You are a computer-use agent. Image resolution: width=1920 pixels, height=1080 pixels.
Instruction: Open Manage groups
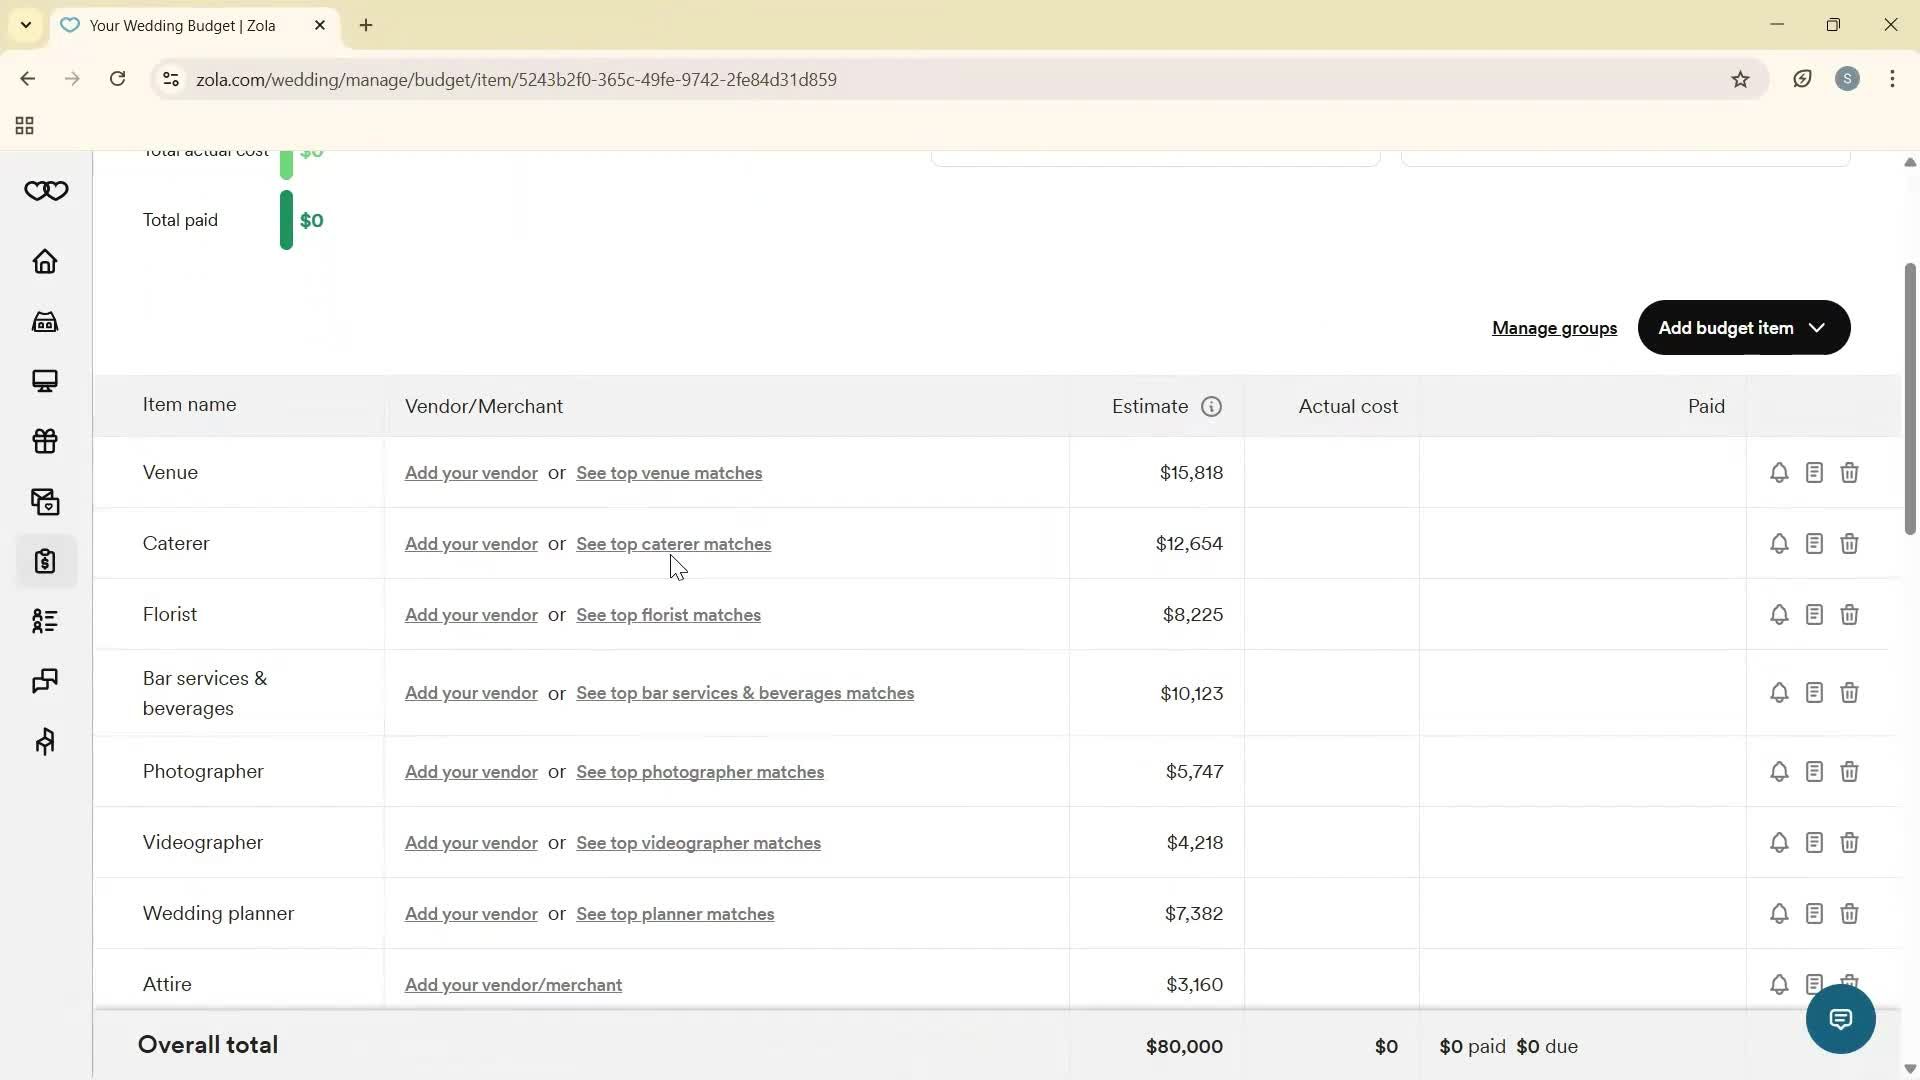pyautogui.click(x=1553, y=327)
